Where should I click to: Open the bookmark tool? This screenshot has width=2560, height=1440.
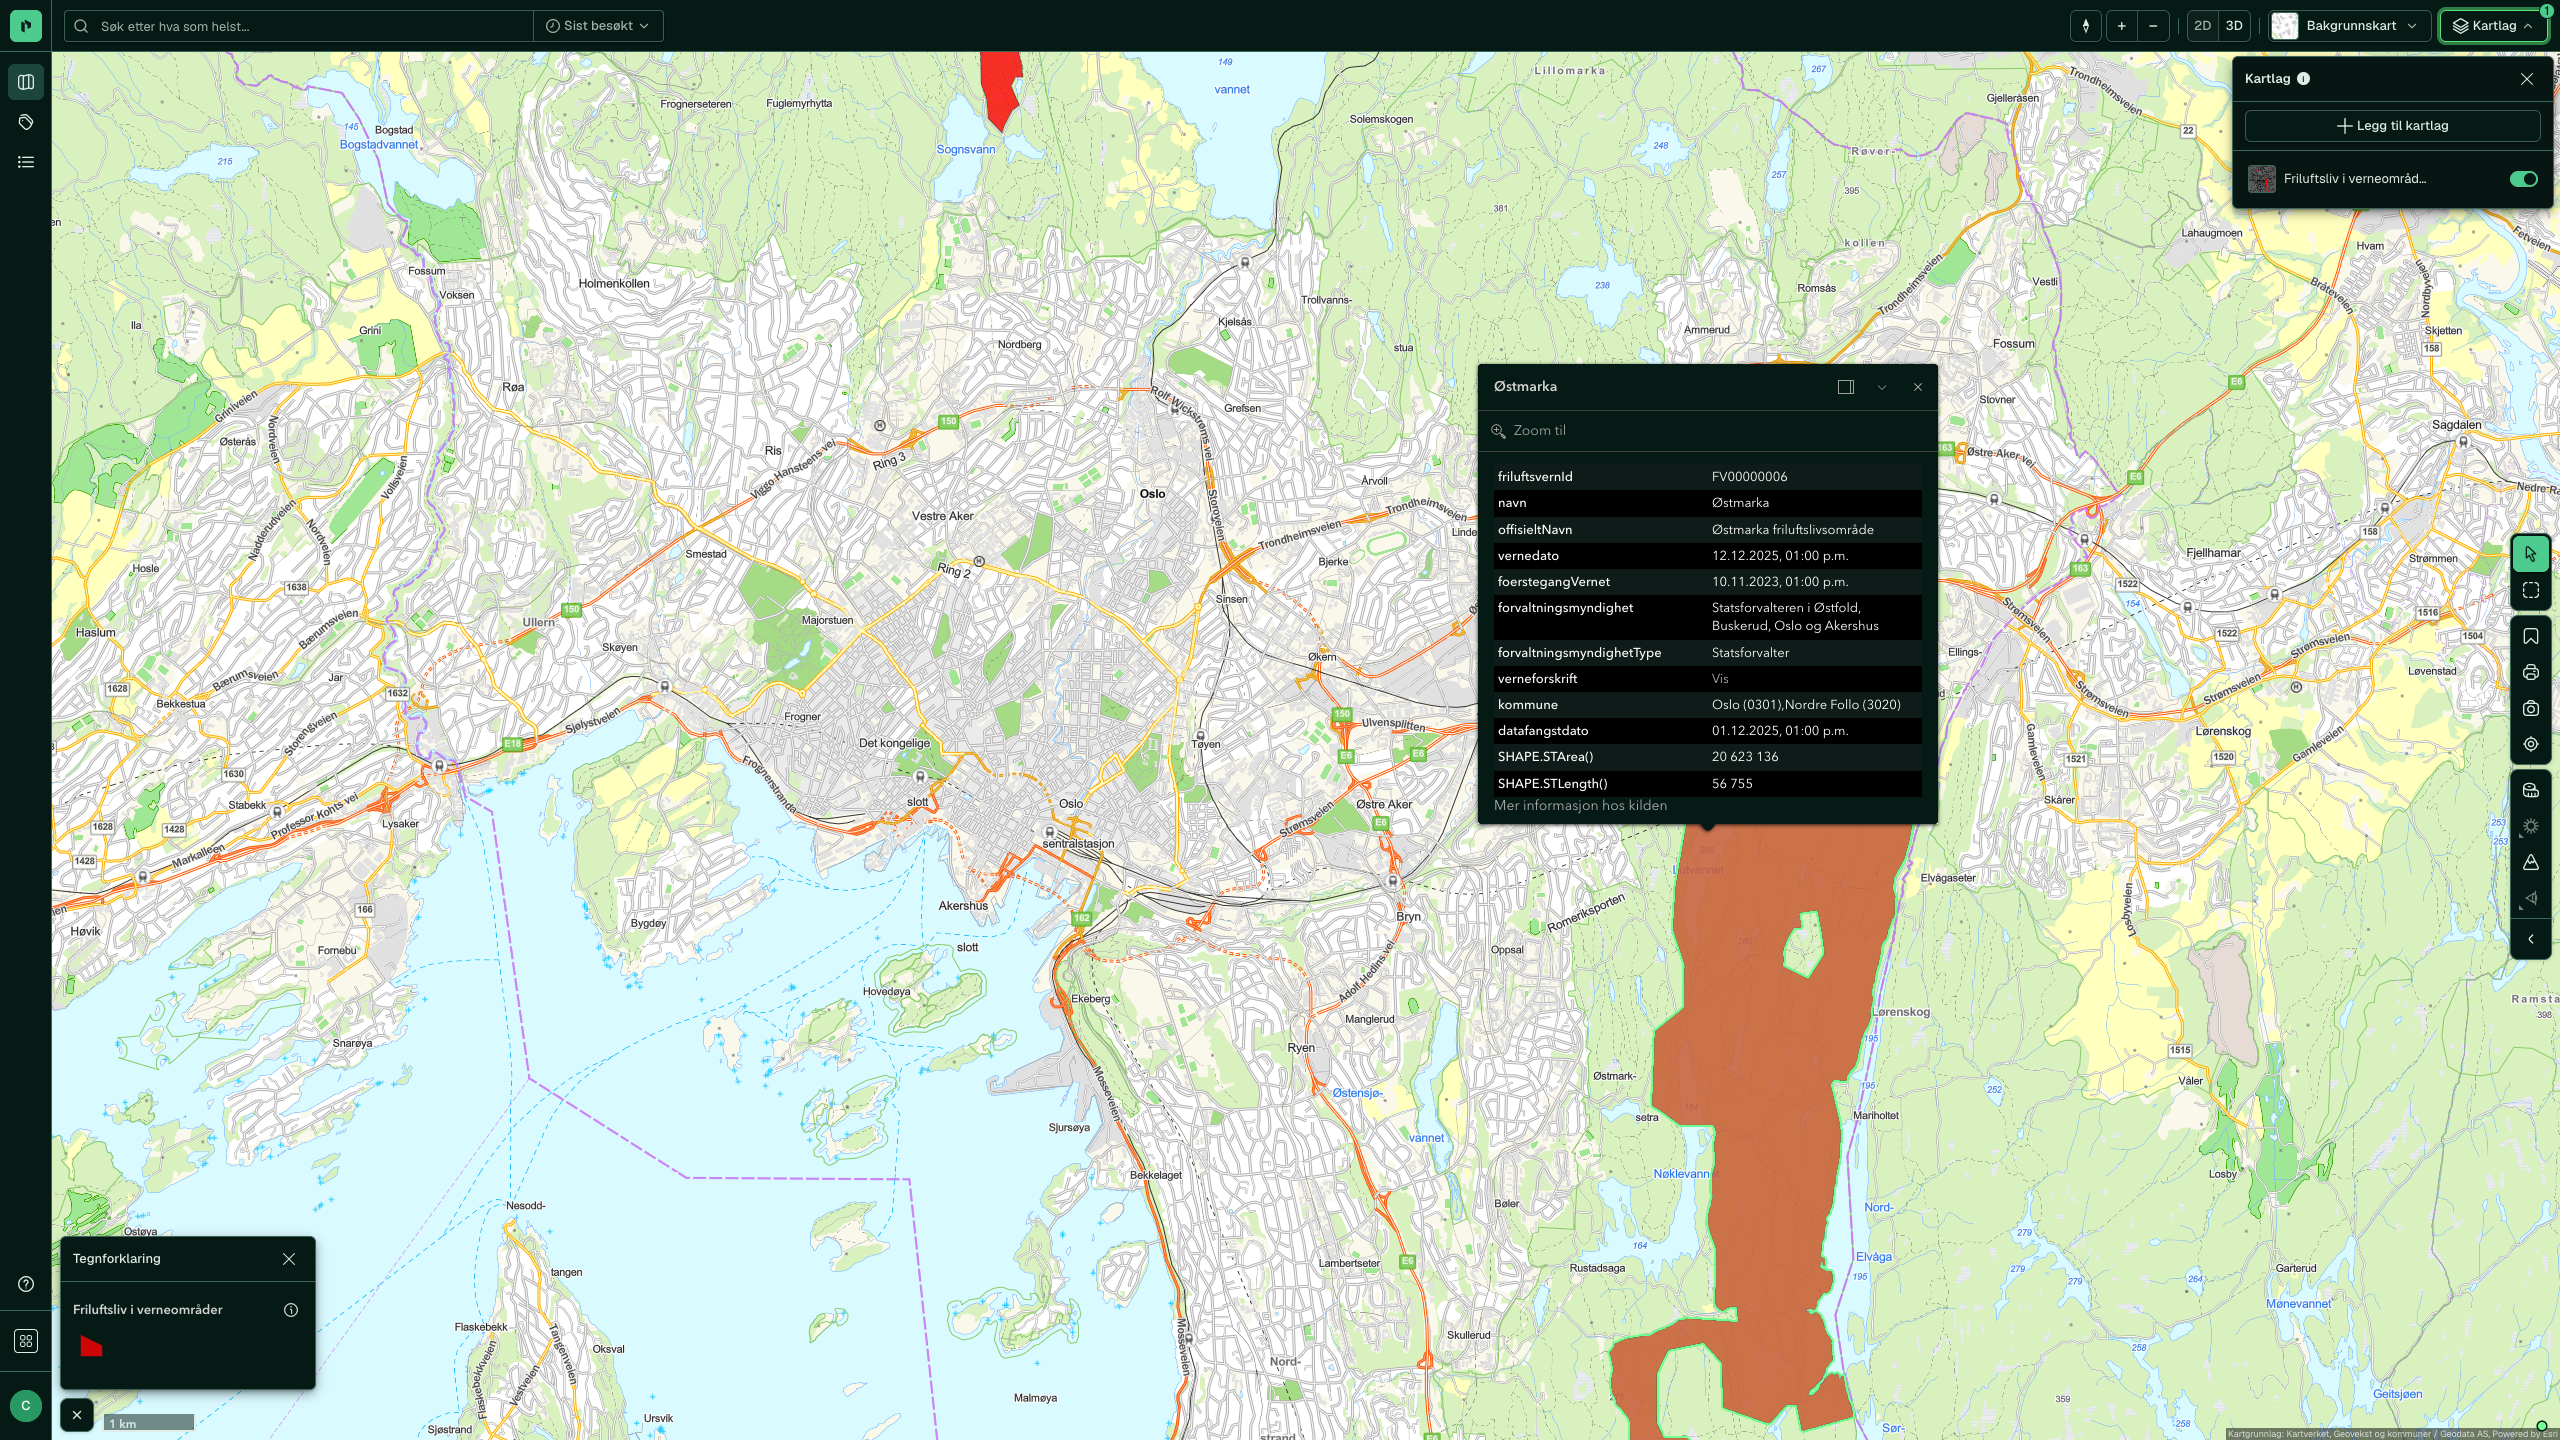click(2531, 637)
